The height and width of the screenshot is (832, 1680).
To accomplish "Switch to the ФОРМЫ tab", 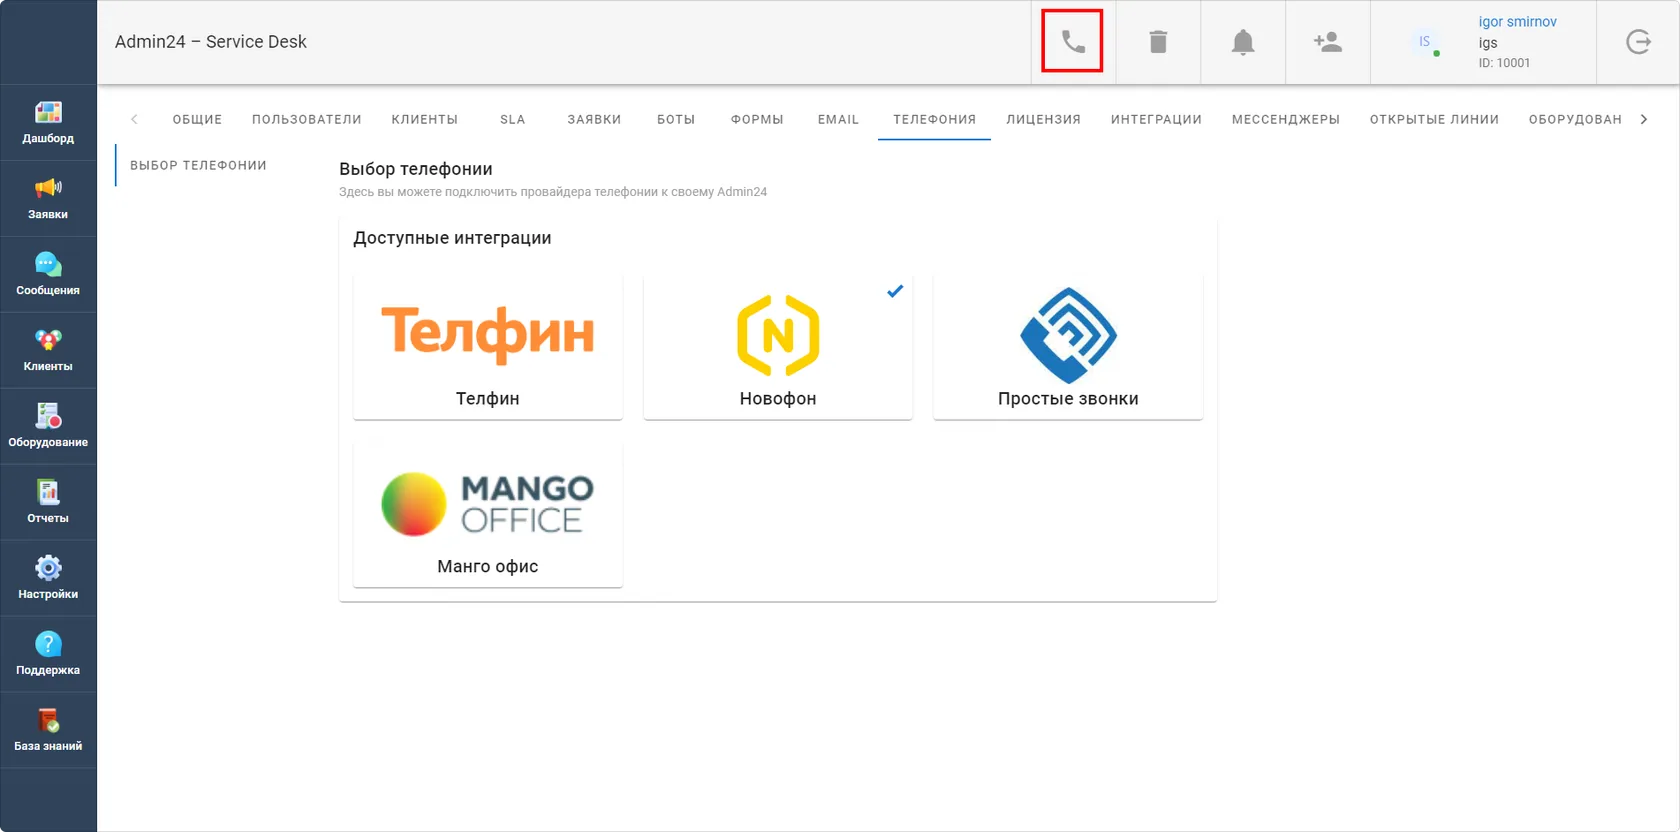I will click(757, 119).
